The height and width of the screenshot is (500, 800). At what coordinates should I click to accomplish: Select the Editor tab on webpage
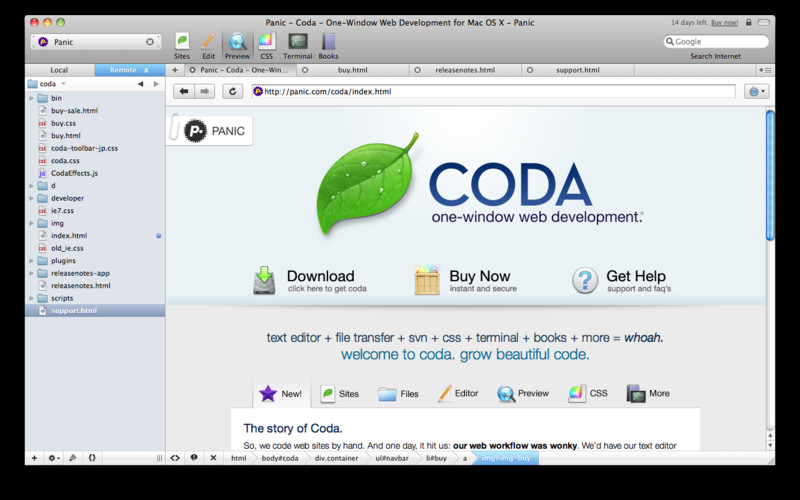tap(458, 393)
